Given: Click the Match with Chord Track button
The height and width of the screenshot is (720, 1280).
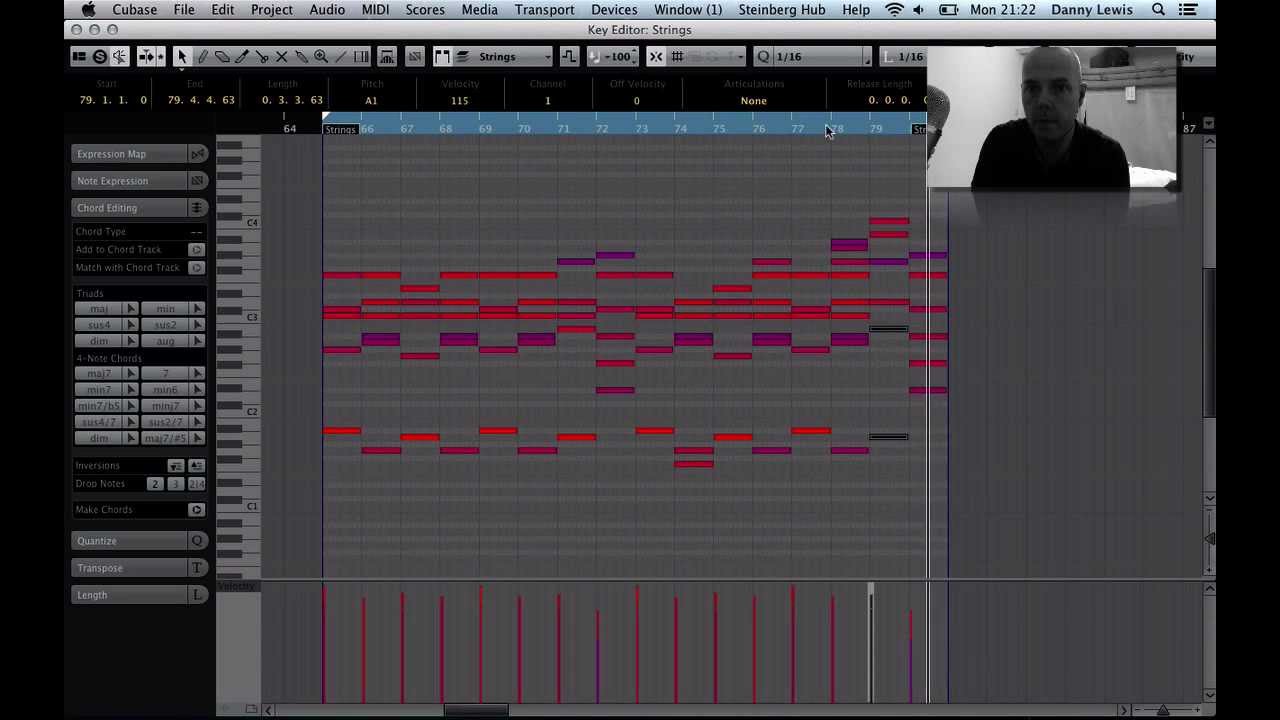Looking at the screenshot, I should (x=196, y=268).
